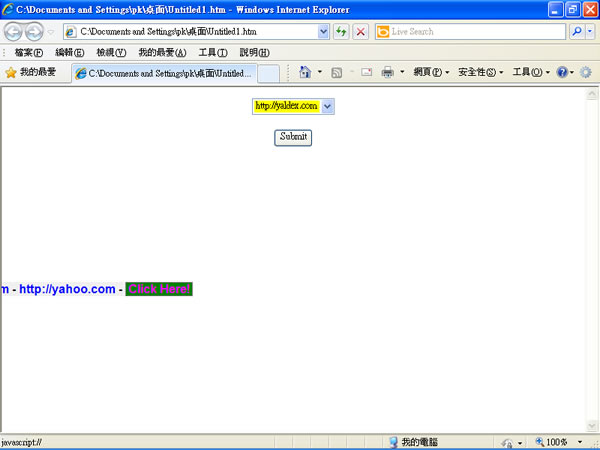
Task: Click the vertical scrollbar up arrow
Action: (592, 94)
